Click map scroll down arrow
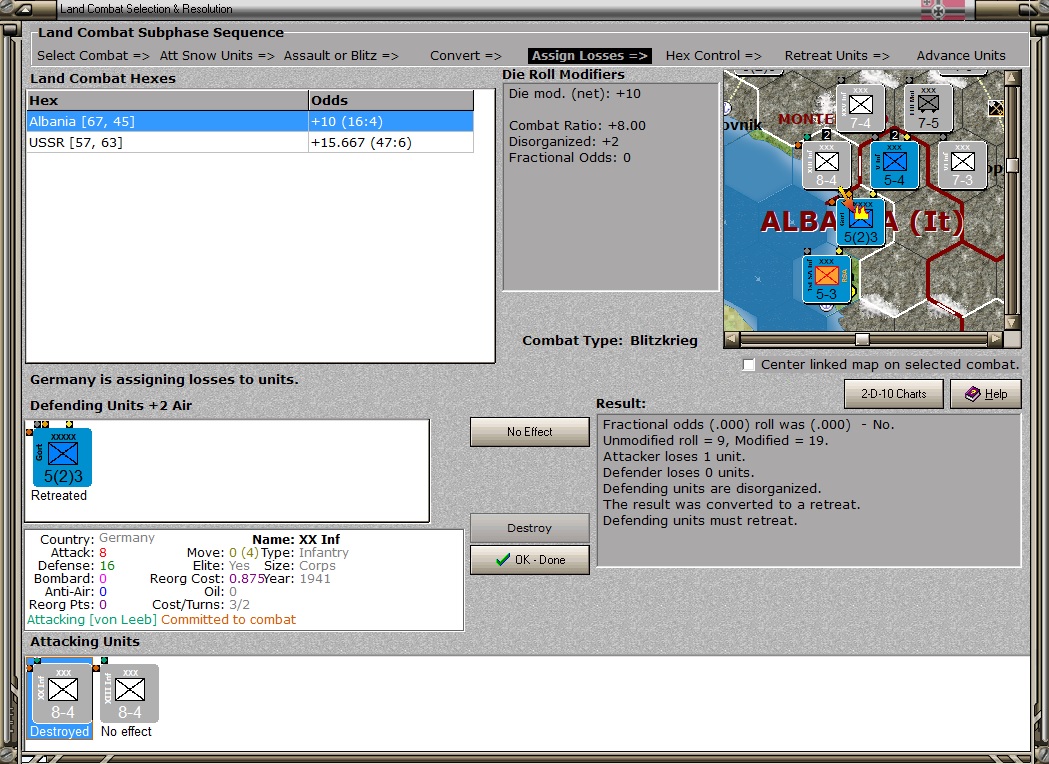 click(x=1012, y=322)
